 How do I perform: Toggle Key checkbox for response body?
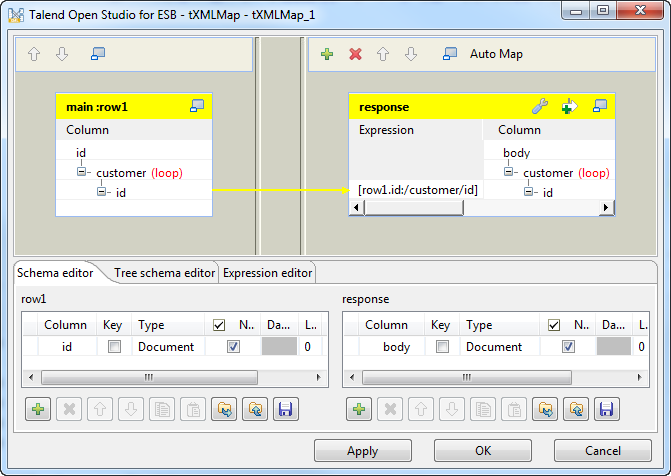click(x=442, y=346)
